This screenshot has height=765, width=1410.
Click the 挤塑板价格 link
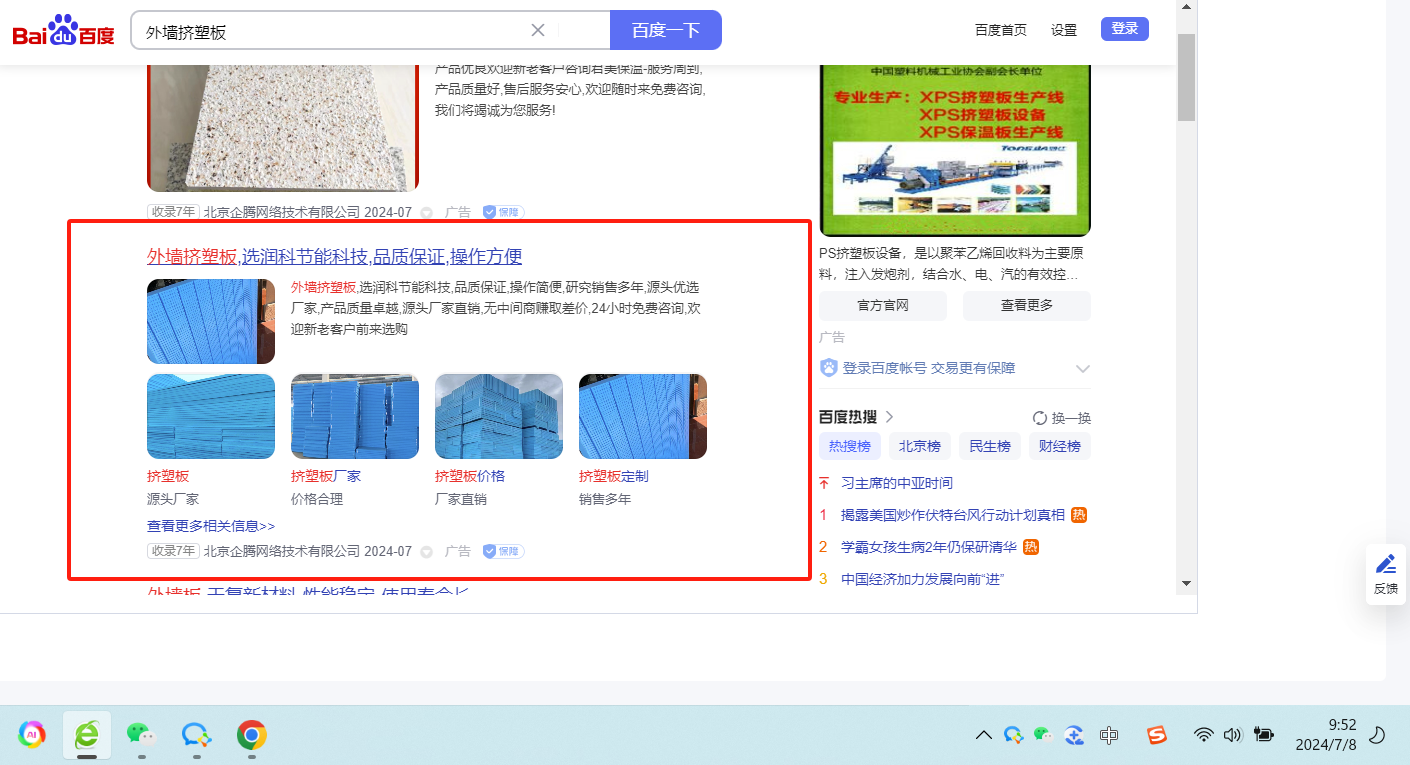click(470, 476)
